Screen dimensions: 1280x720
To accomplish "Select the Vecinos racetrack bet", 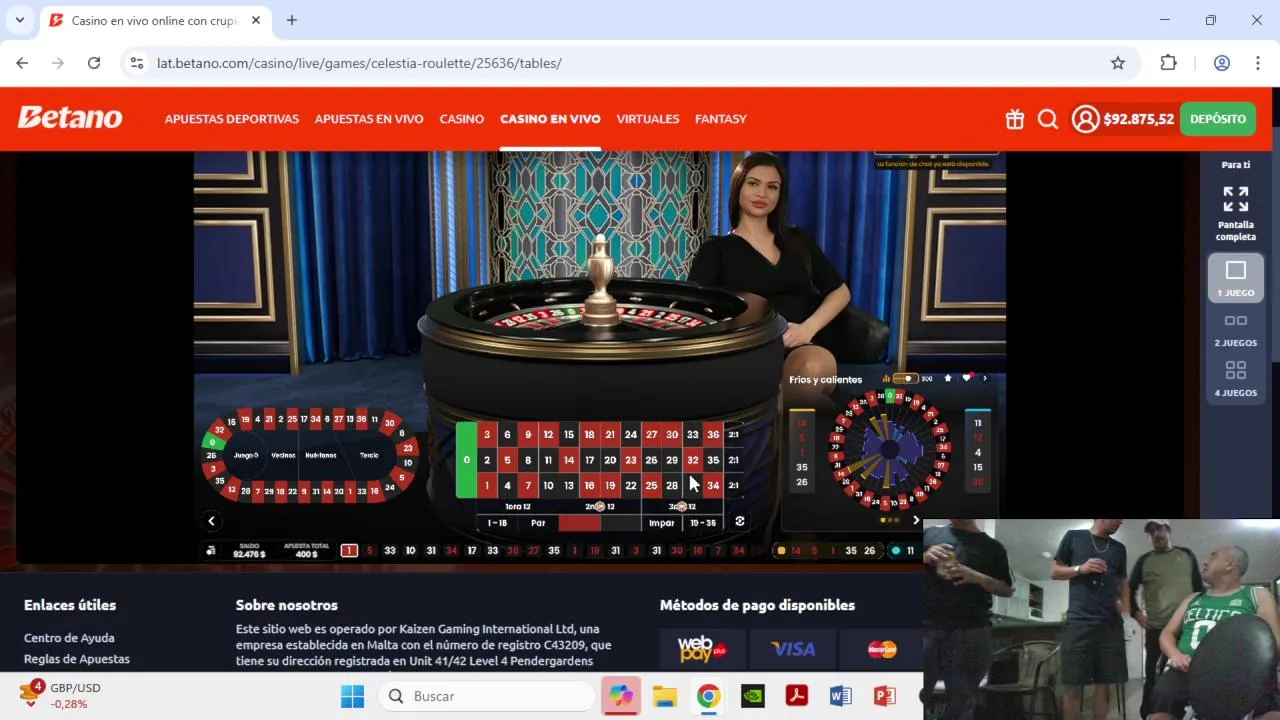I will click(284, 455).
